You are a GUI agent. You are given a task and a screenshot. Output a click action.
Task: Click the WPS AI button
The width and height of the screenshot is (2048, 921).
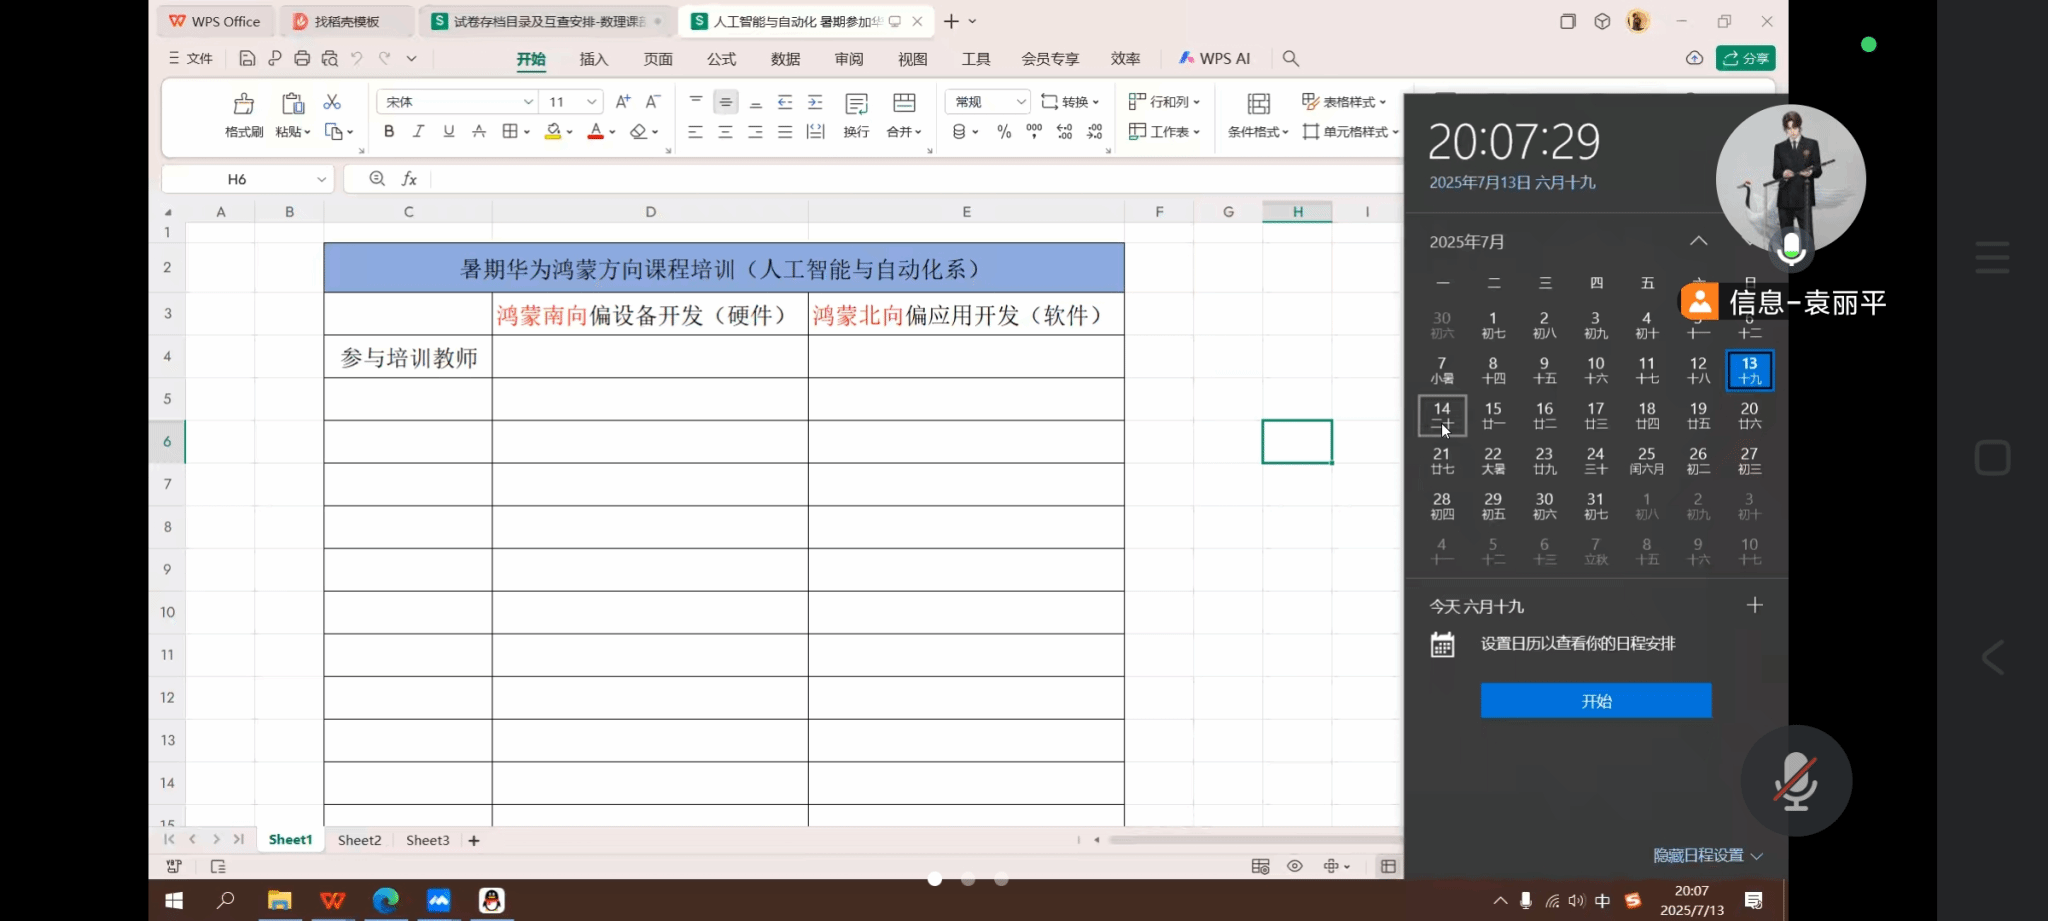coord(1215,58)
